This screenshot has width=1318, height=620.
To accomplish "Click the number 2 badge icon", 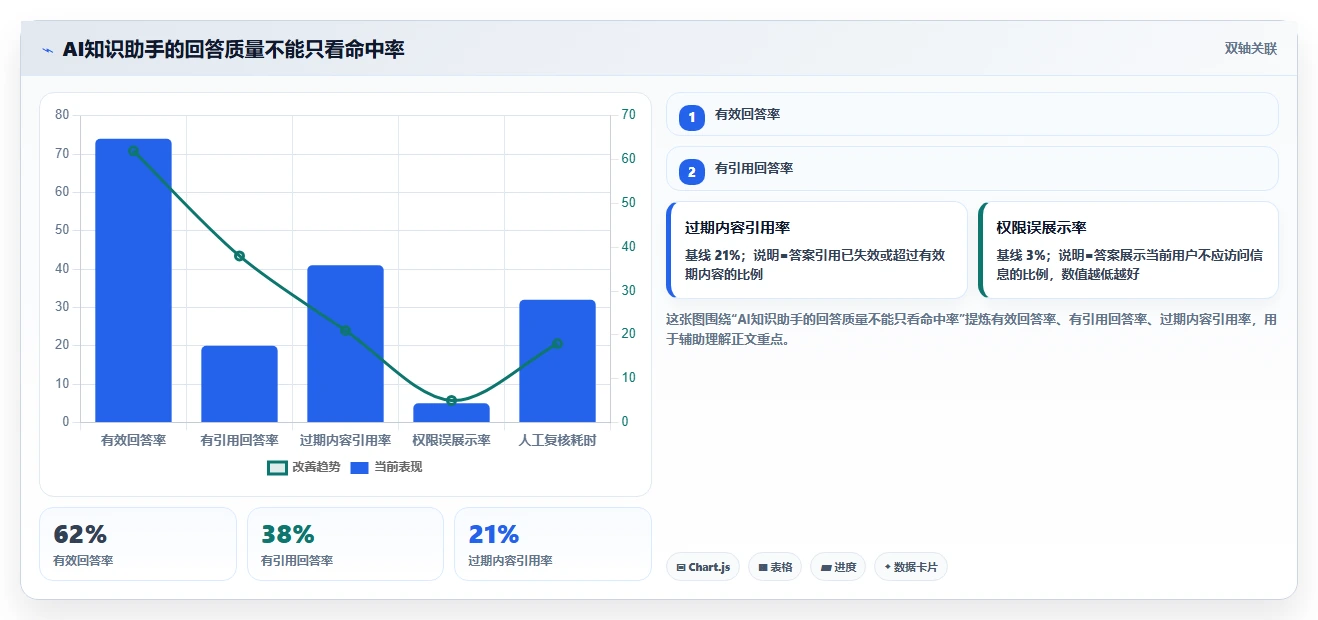I will click(x=691, y=172).
